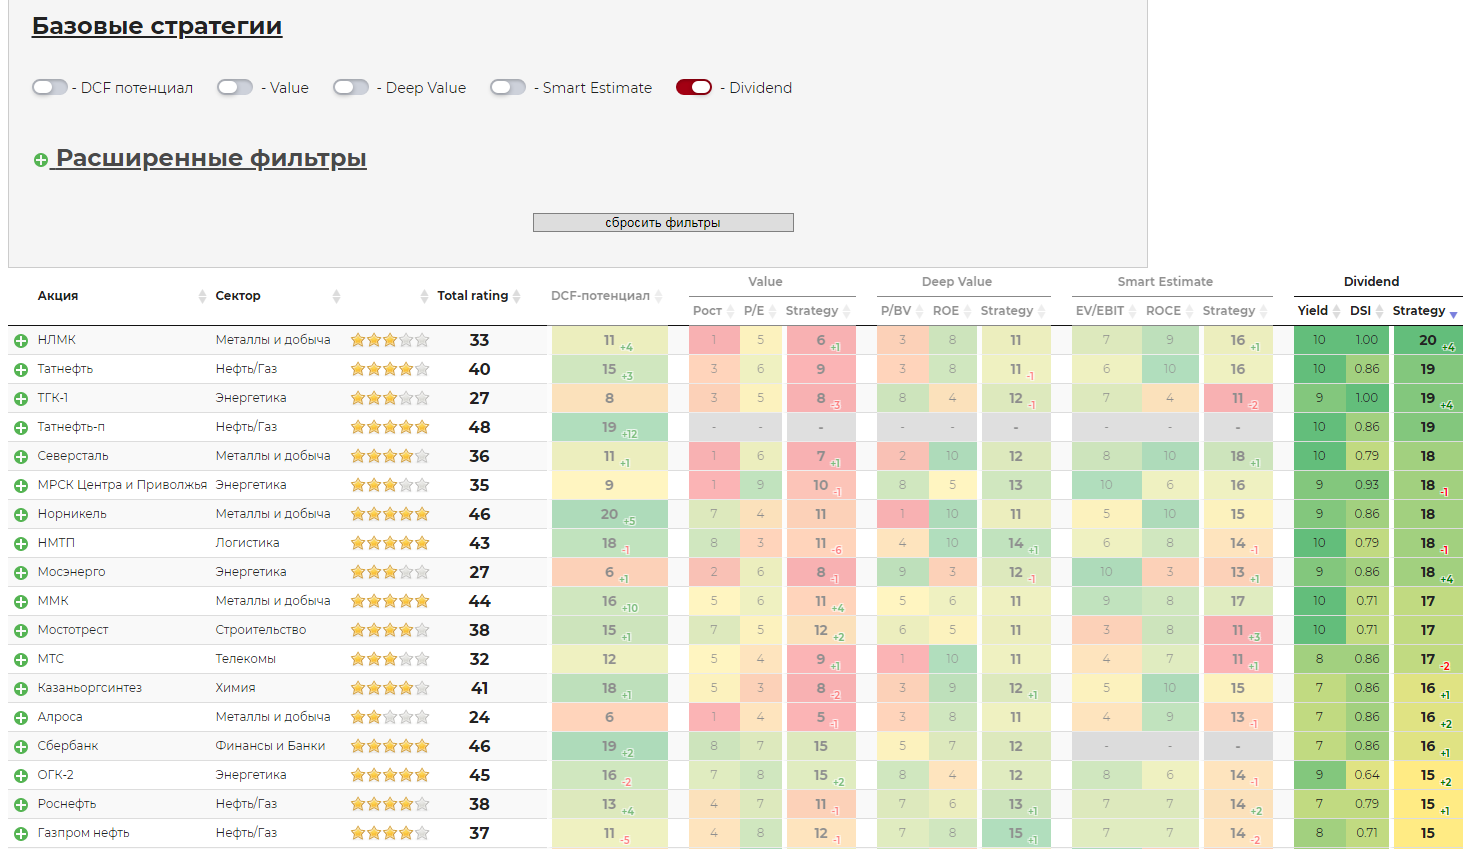1471x849 pixels.
Task: Click Телекомы sector in МТС row
Action: [x=246, y=659]
